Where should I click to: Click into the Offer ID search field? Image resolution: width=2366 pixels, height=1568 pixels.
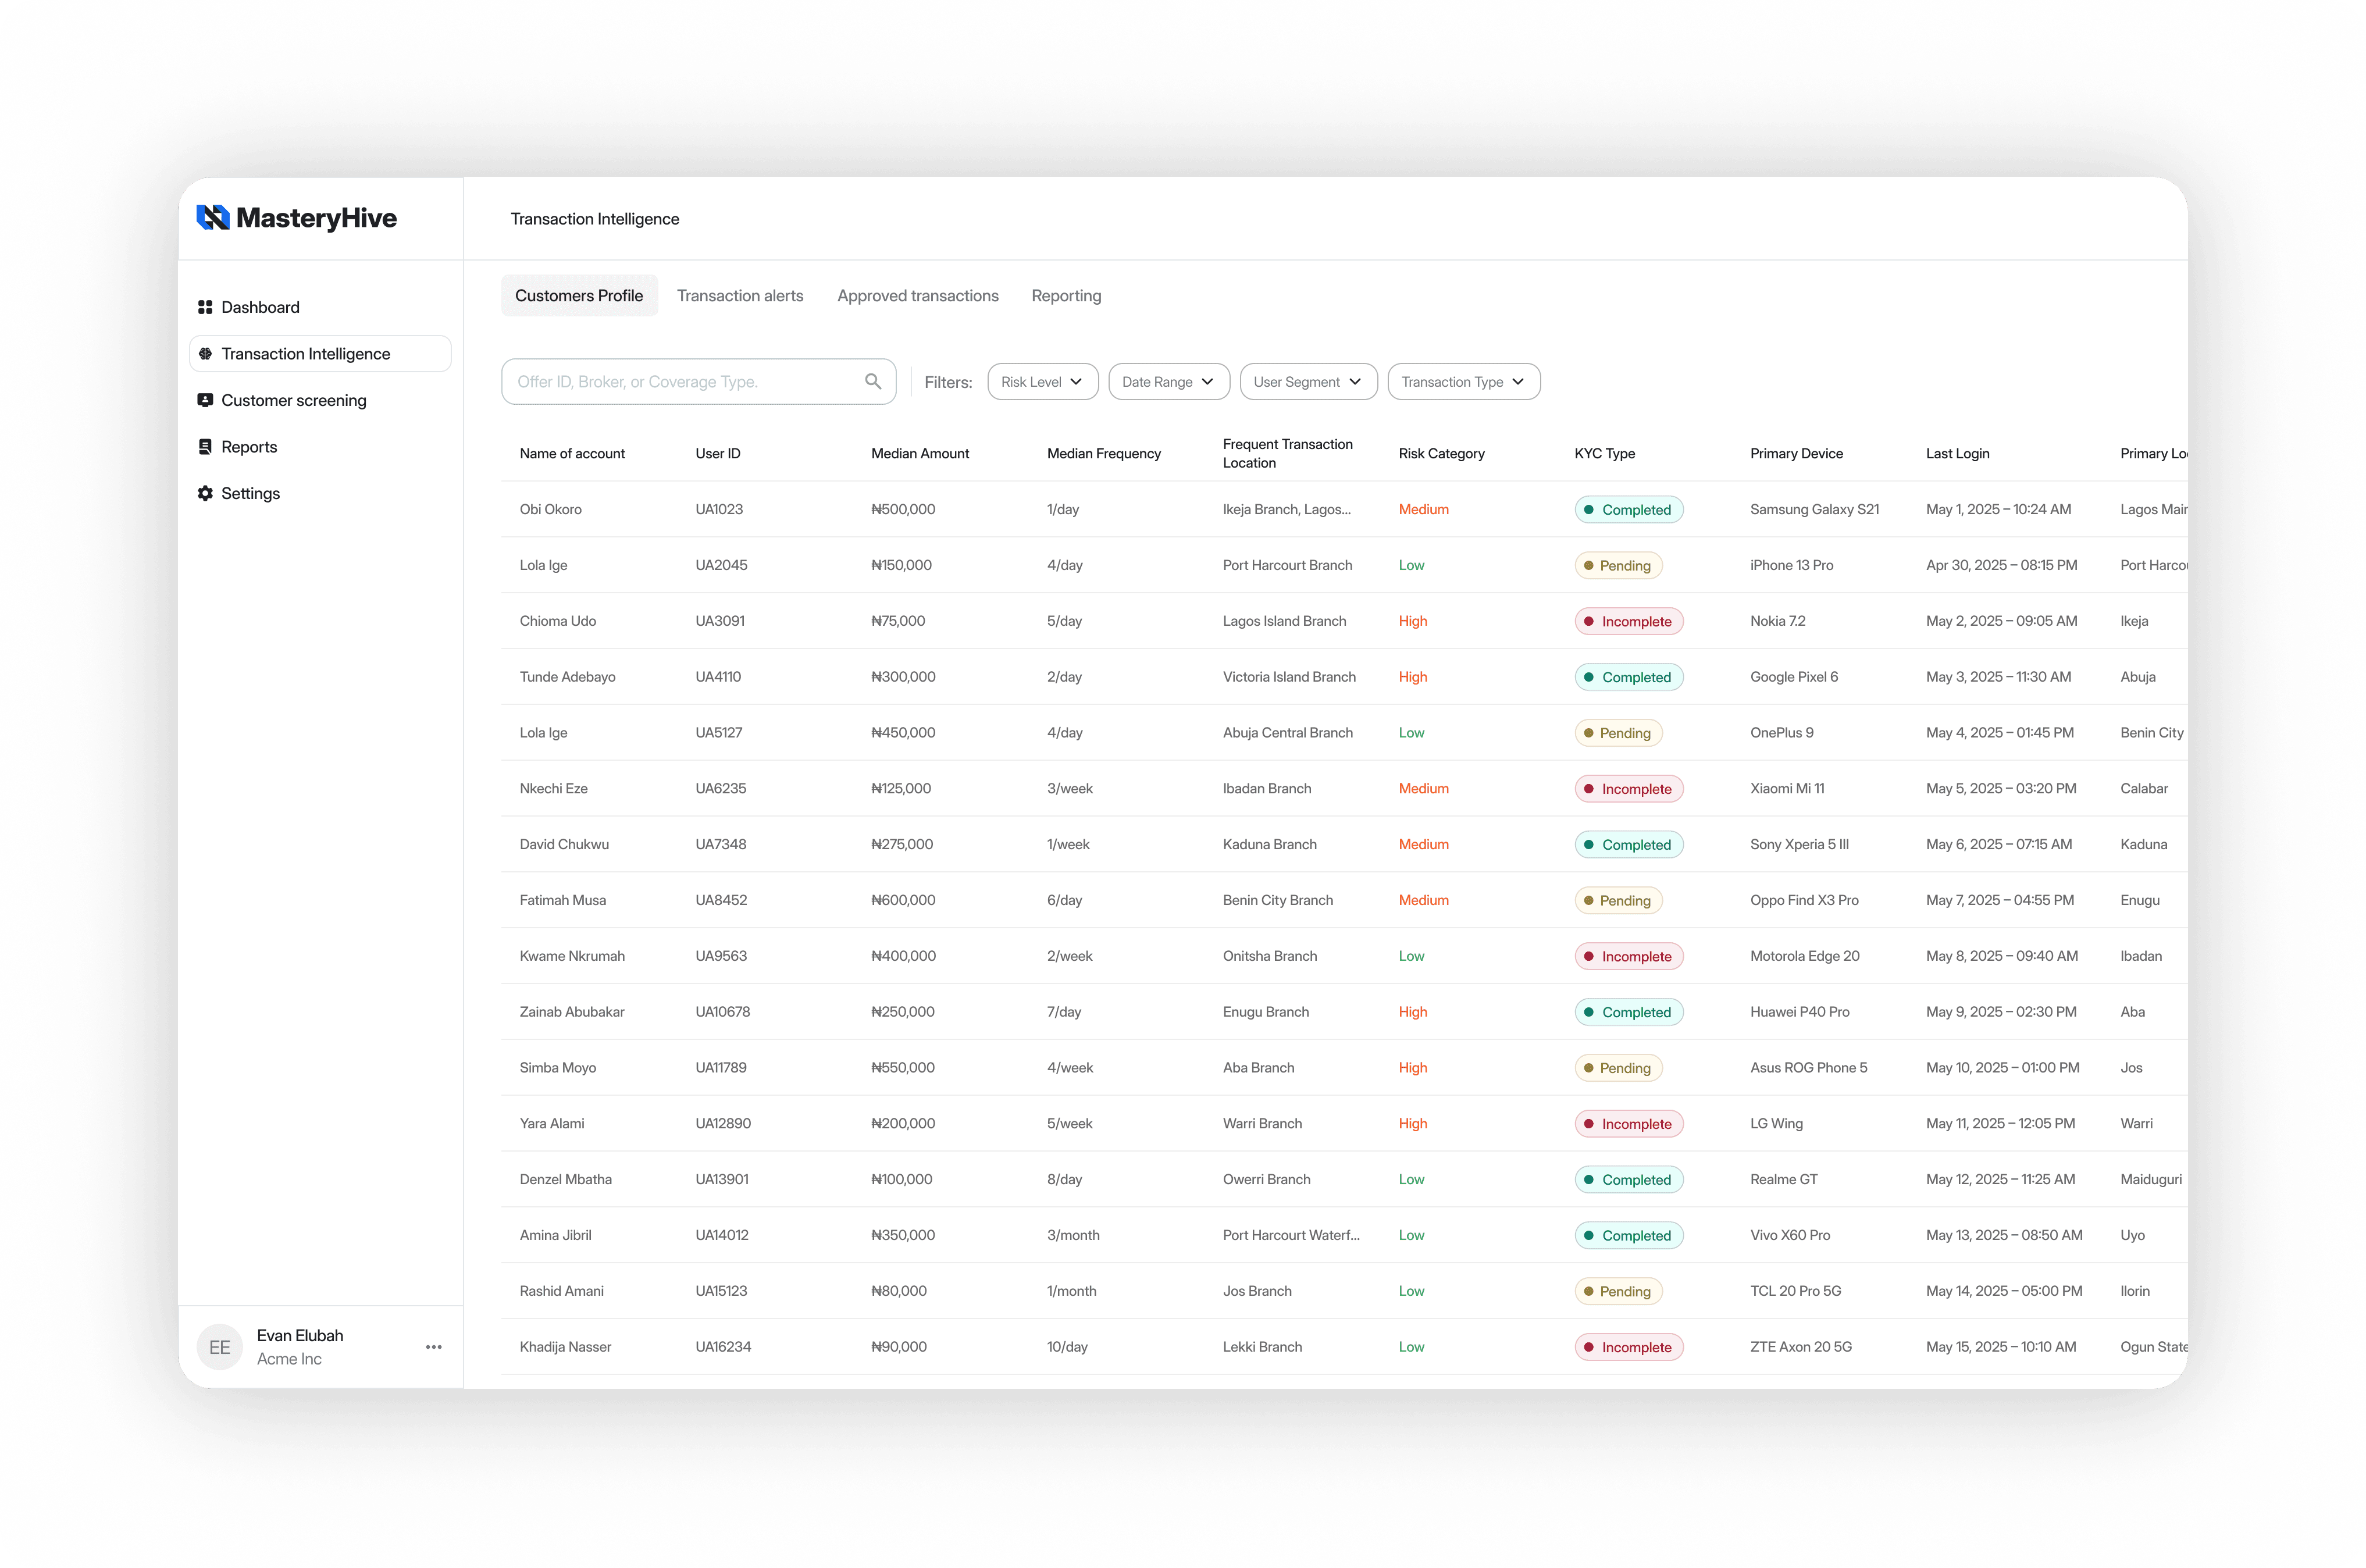[680, 382]
